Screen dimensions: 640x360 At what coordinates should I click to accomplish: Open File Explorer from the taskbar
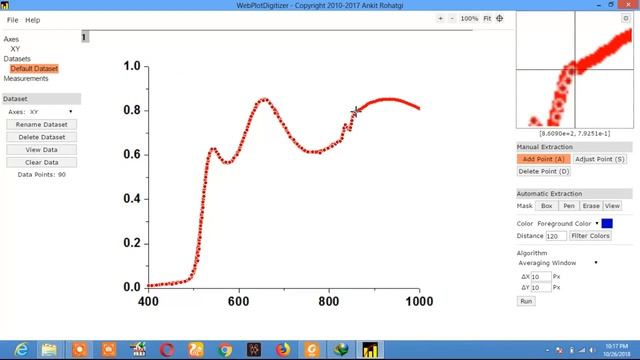click(x=49, y=350)
